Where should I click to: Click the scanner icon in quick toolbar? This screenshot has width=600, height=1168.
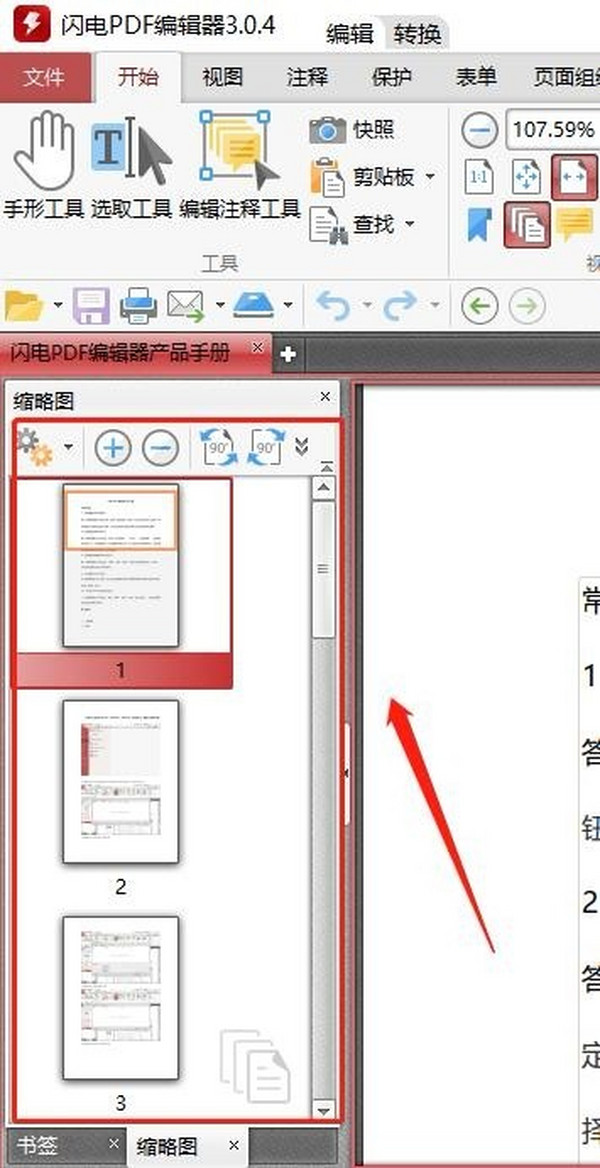[255, 305]
